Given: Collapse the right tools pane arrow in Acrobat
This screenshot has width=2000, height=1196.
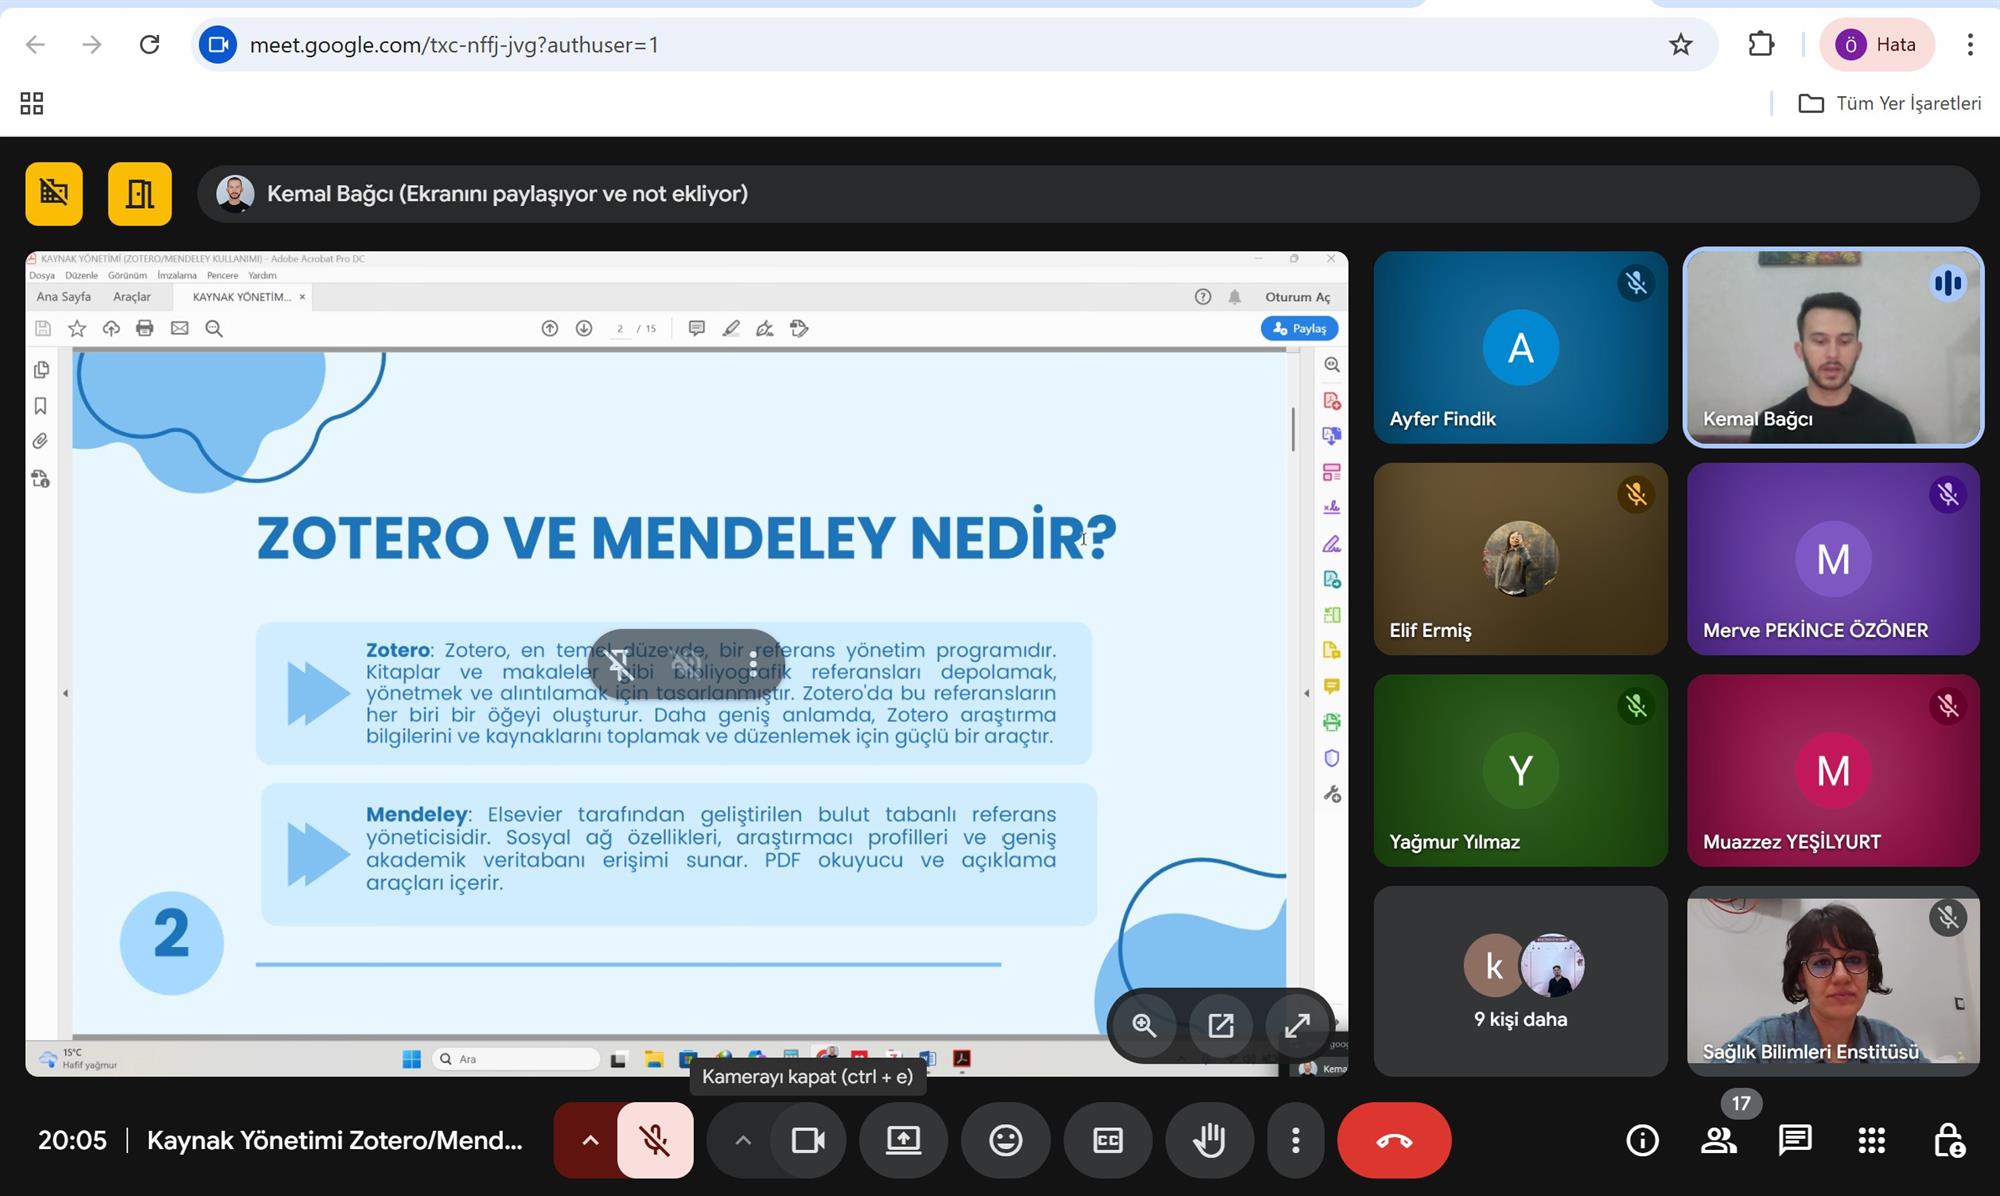Looking at the screenshot, I should click(x=1306, y=693).
